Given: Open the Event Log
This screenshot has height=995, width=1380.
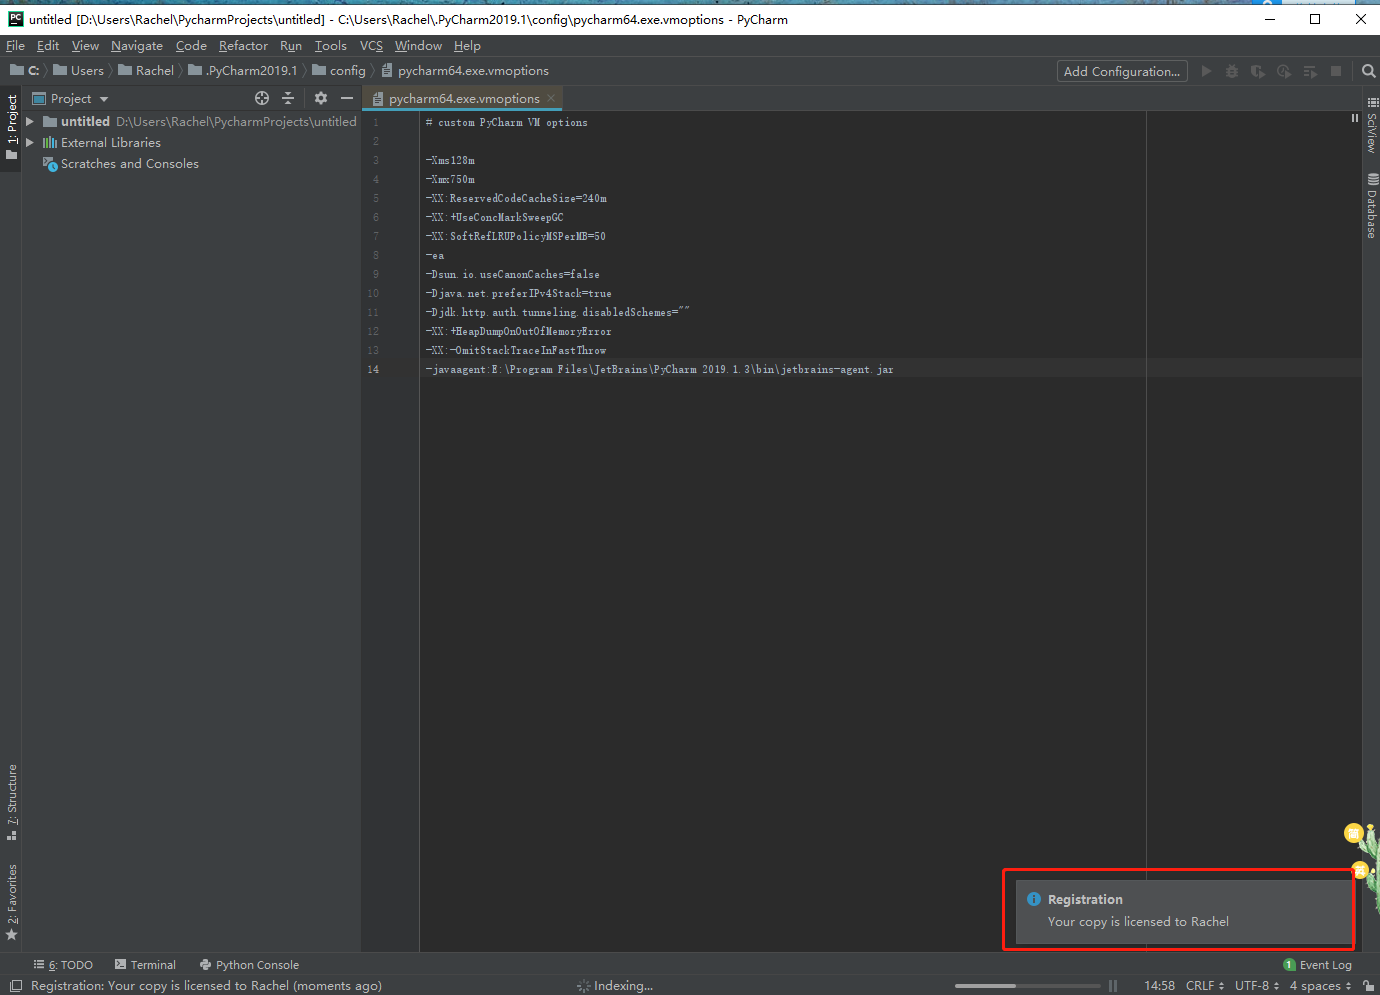Looking at the screenshot, I should [x=1317, y=965].
